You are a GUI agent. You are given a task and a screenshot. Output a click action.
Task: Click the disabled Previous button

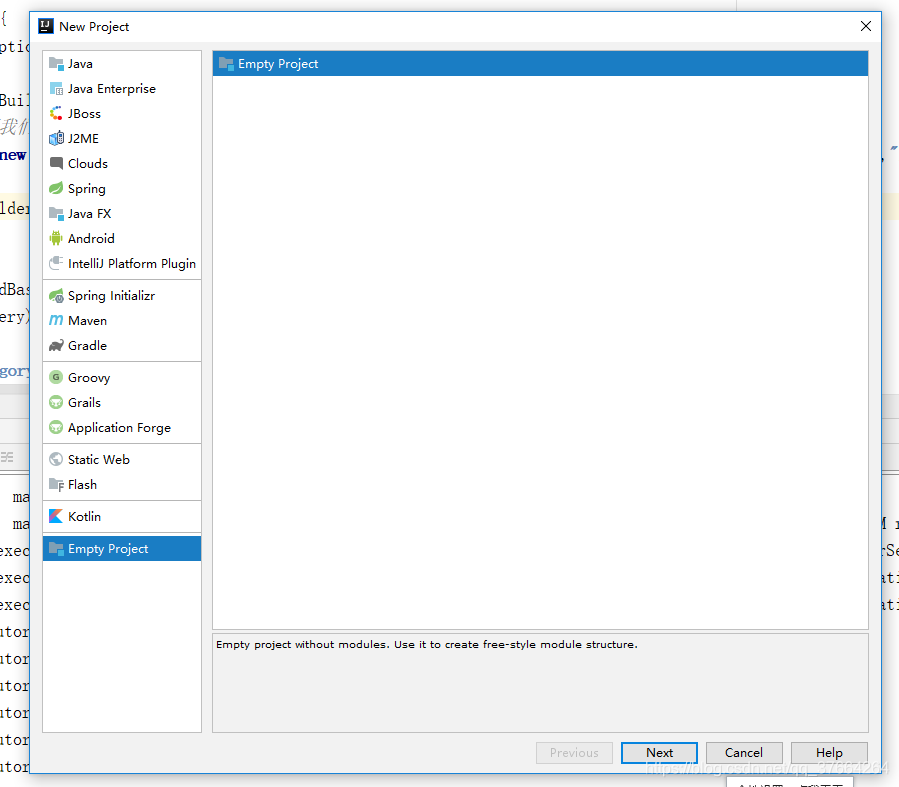pyautogui.click(x=574, y=753)
